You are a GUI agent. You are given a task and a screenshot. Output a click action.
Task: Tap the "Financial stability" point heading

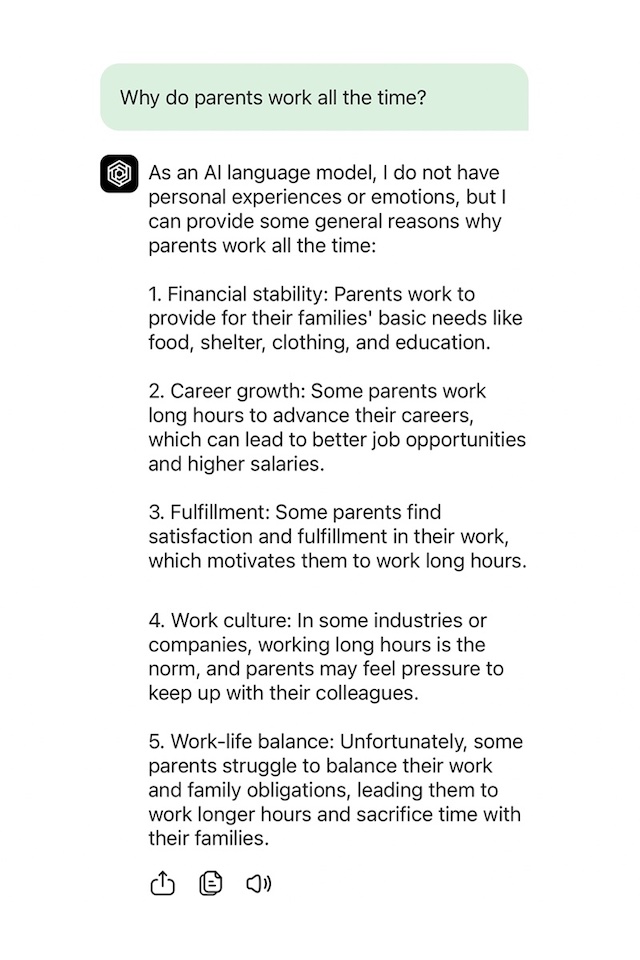[x=238, y=295]
